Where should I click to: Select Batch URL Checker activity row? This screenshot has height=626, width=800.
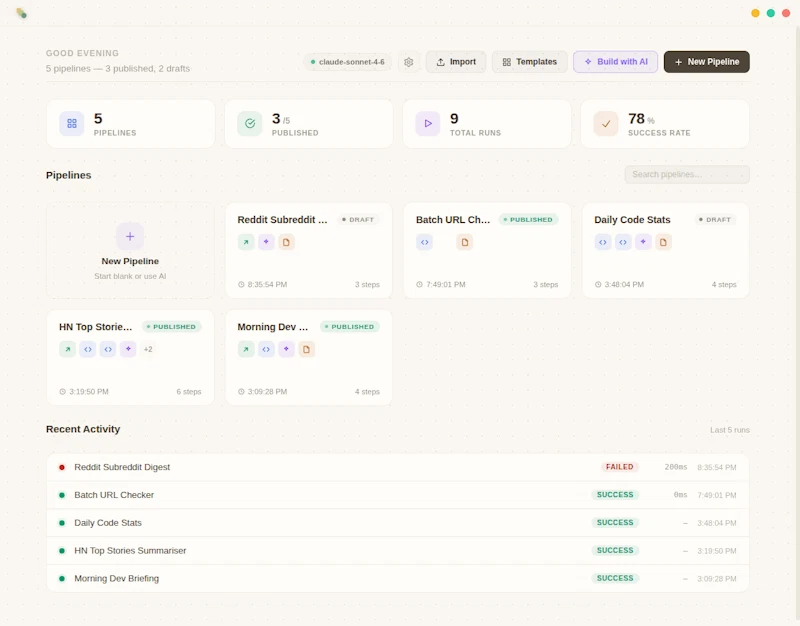[398, 495]
